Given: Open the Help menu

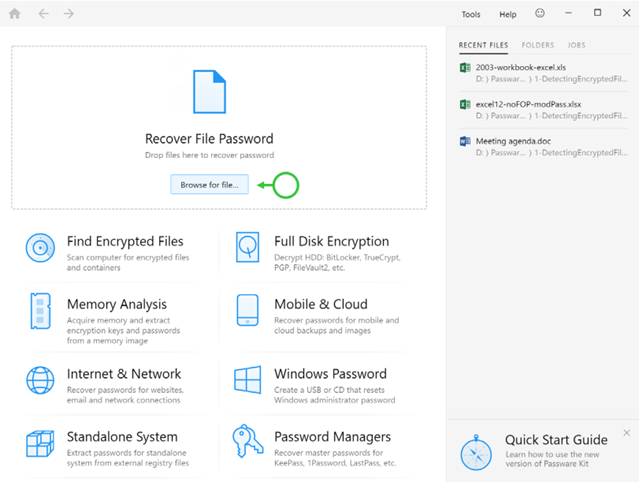Looking at the screenshot, I should tap(508, 14).
